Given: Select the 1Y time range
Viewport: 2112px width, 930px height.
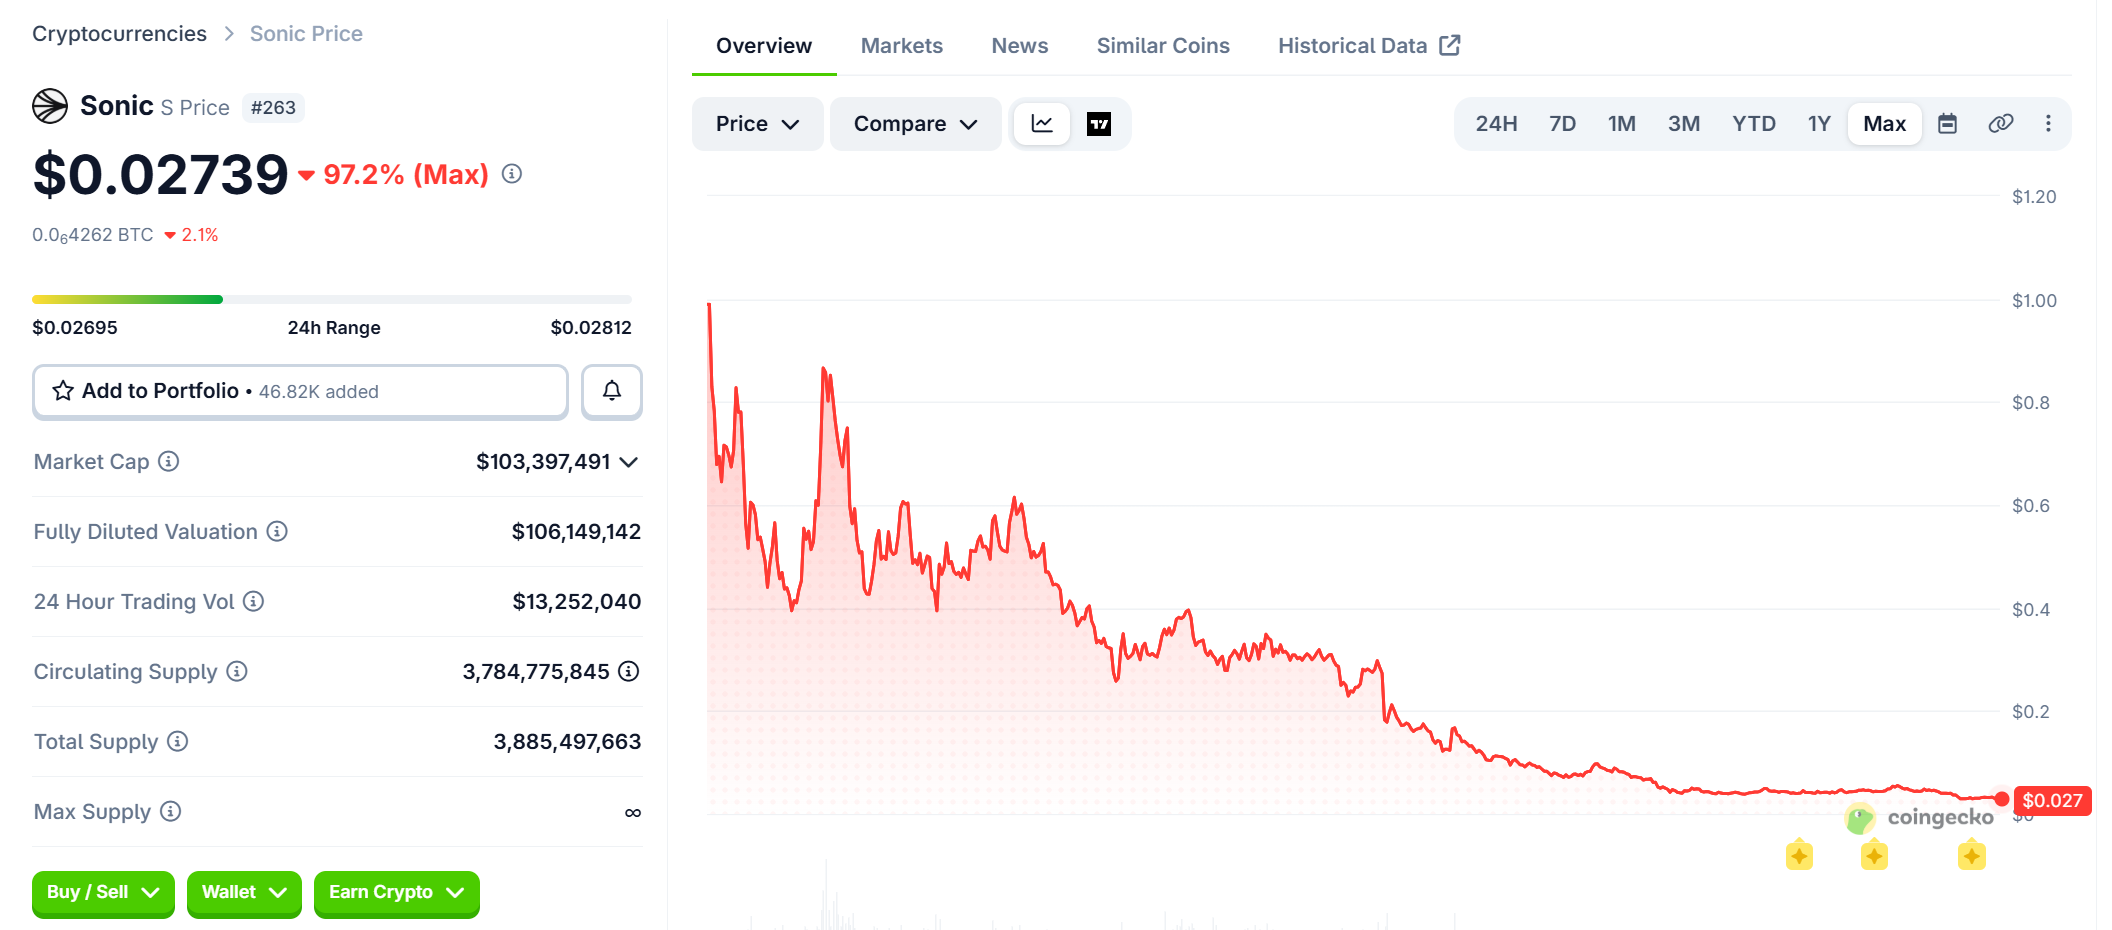Looking at the screenshot, I should 1819,124.
